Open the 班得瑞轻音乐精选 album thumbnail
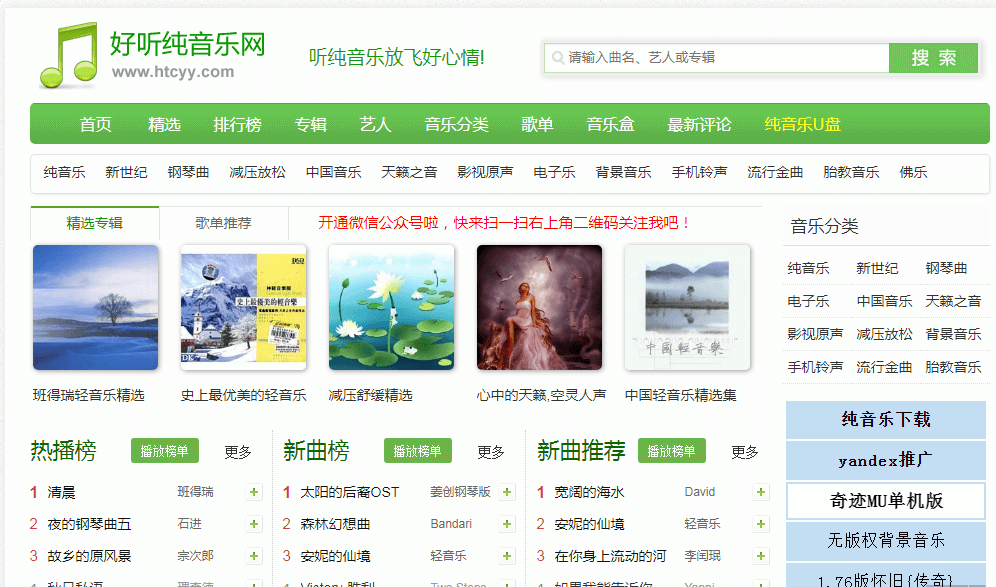Screen dimensions: 996x587 (95, 306)
